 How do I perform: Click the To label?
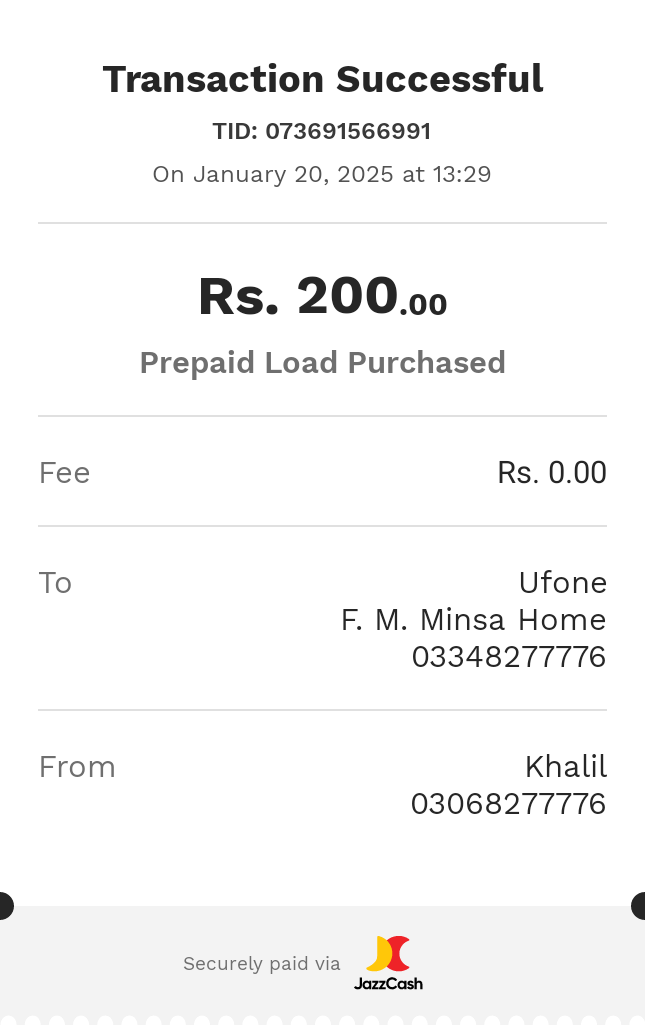tap(55, 582)
